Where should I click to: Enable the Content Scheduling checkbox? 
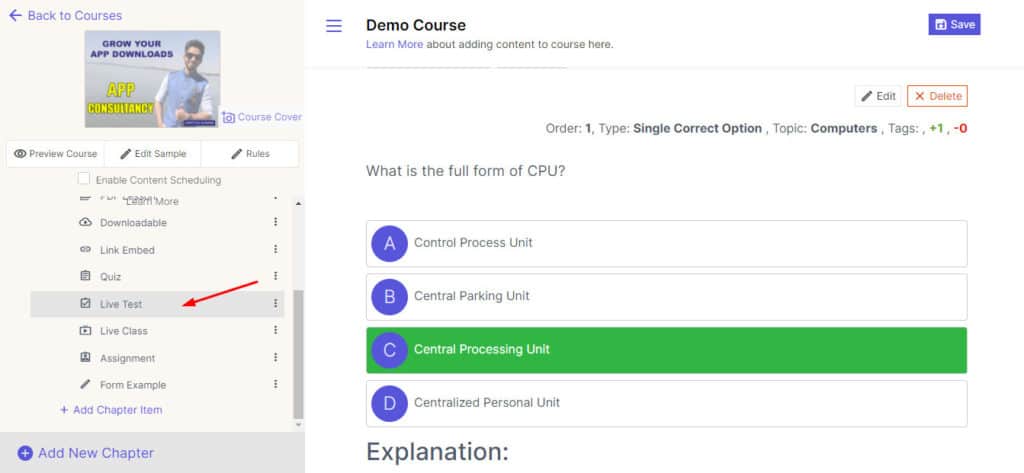84,180
